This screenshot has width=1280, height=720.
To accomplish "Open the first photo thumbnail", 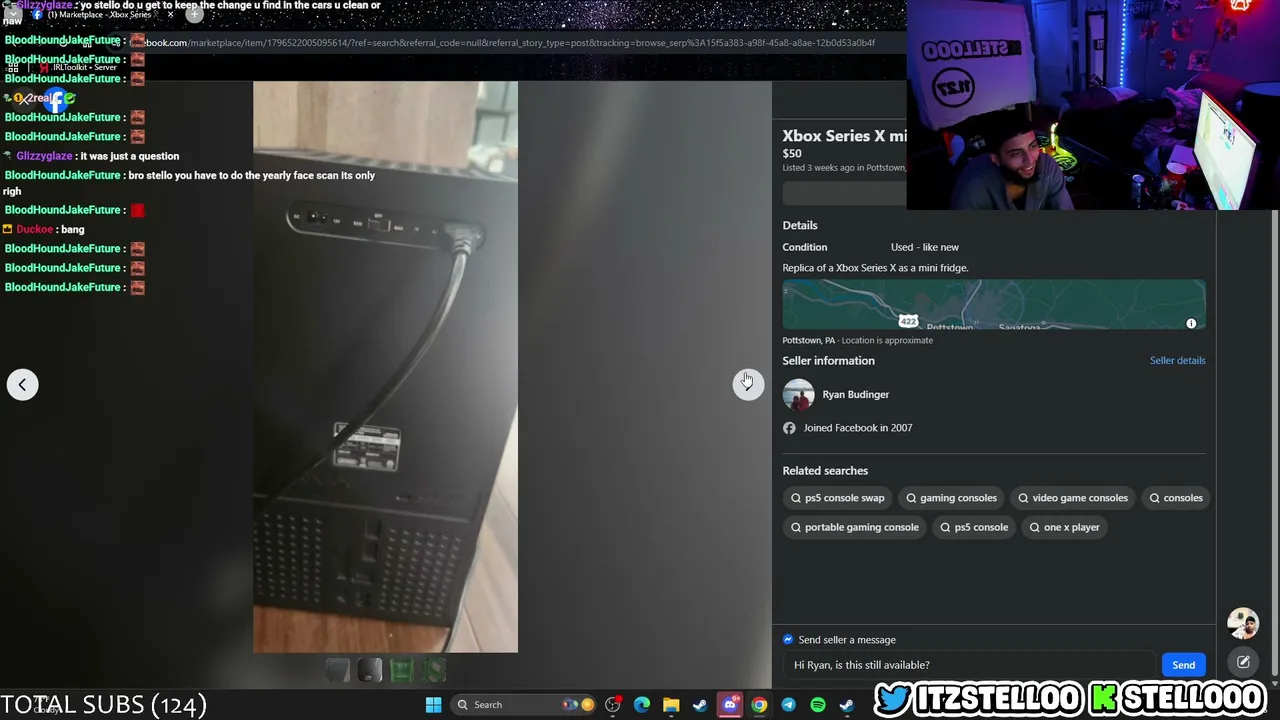I will (x=337, y=670).
